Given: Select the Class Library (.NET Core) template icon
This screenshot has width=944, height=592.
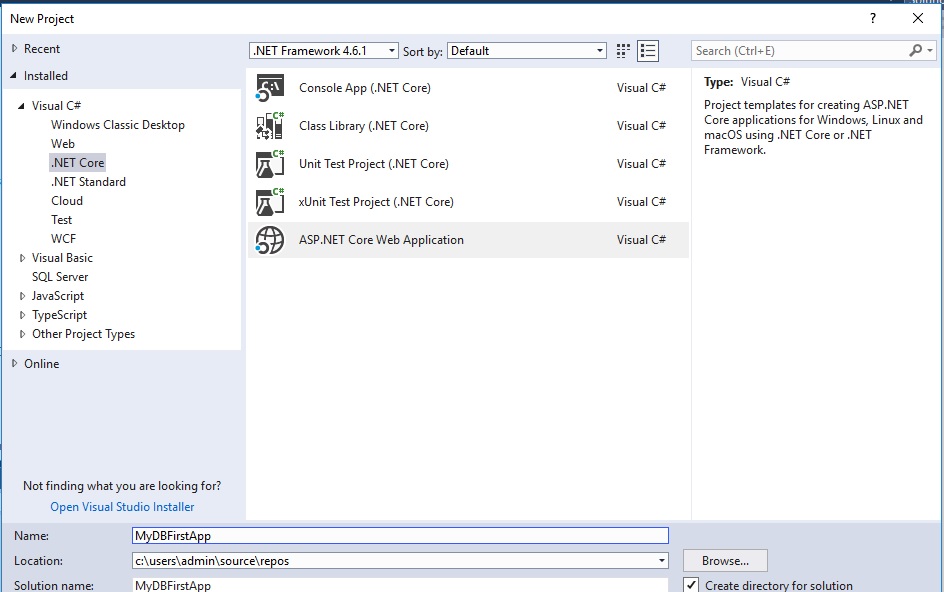Looking at the screenshot, I should pyautogui.click(x=270, y=125).
